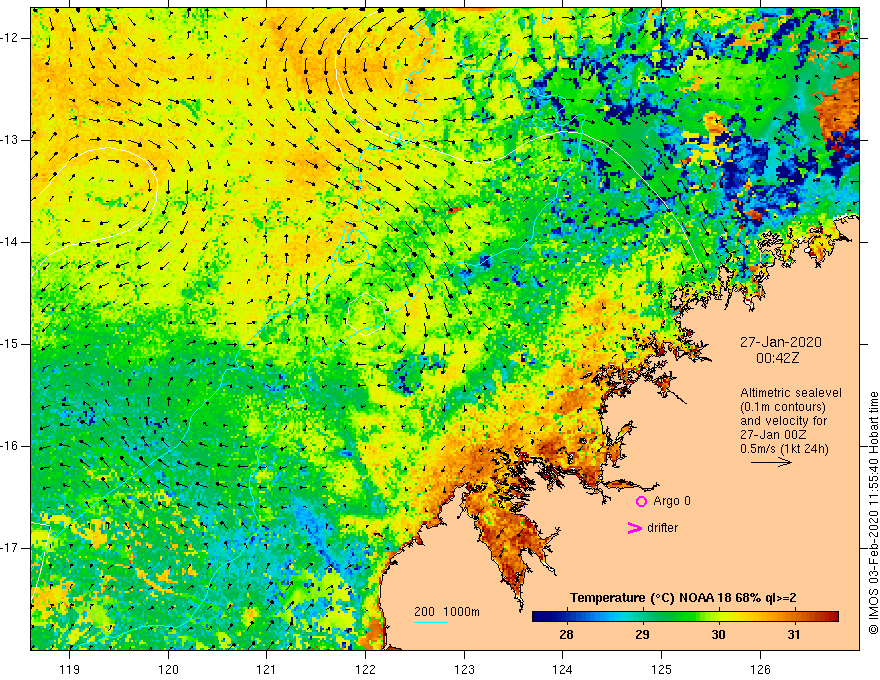Click the '27-Jan-2020' date text

pos(781,342)
